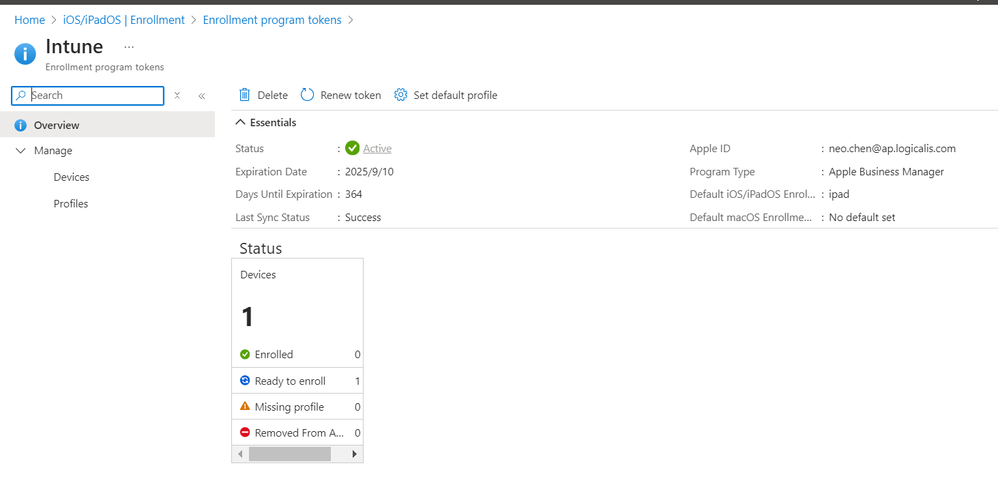Collapse the Essentials section

coord(240,123)
